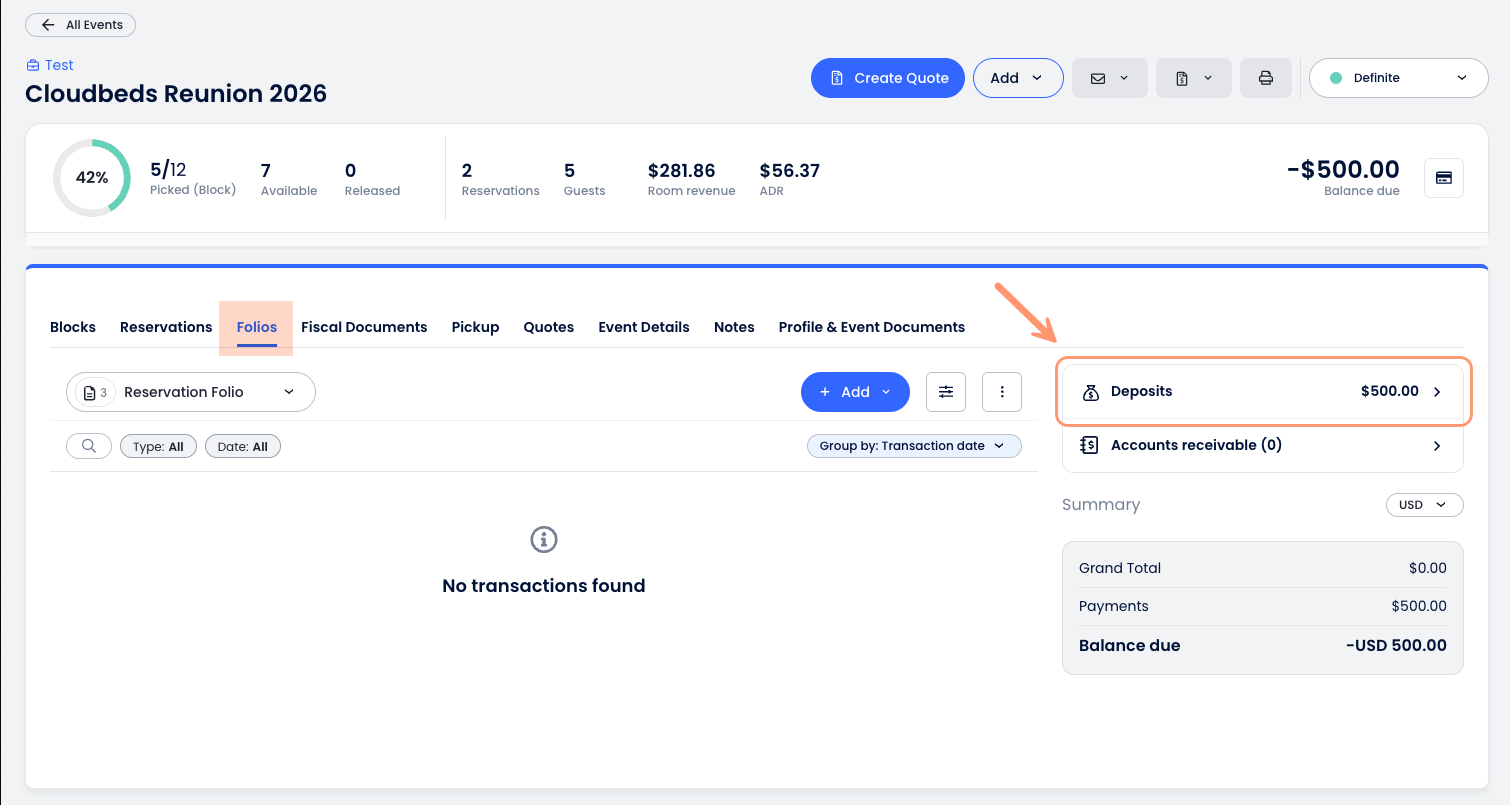Viewport: 1510px width, 805px height.
Task: Click the 7 Available stat
Action: 289,178
